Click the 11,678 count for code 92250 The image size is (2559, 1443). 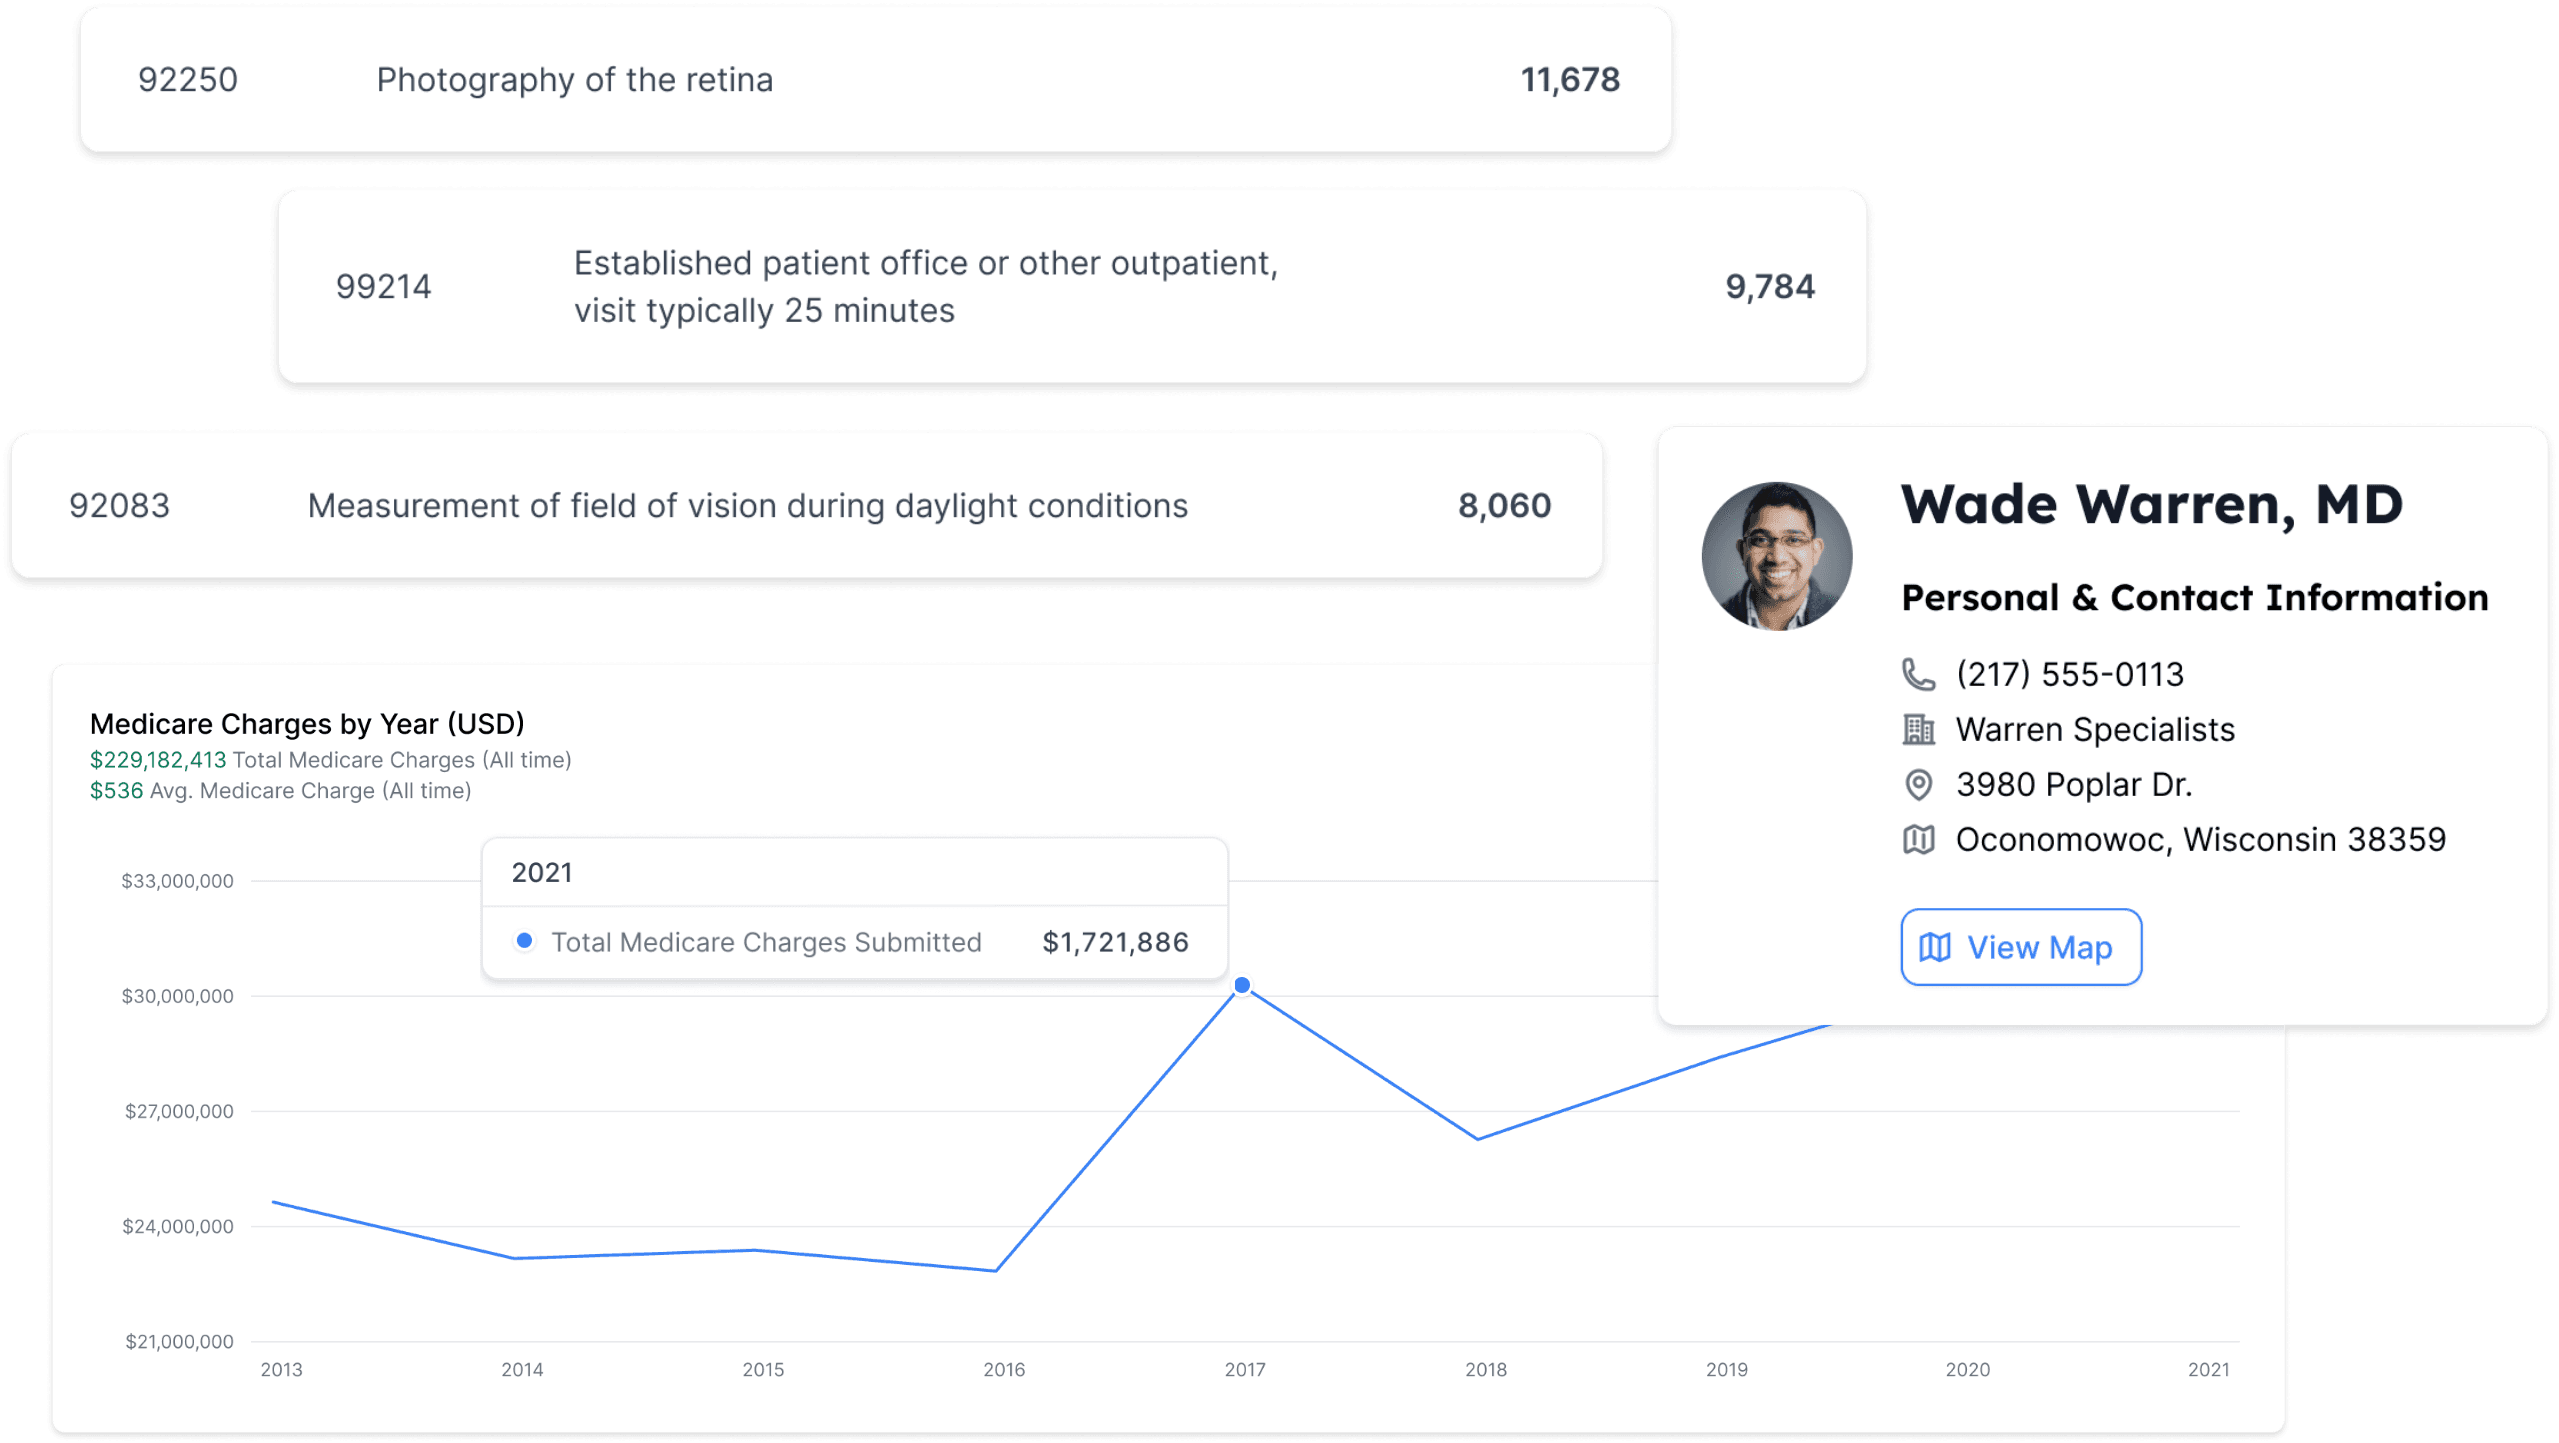1569,80
